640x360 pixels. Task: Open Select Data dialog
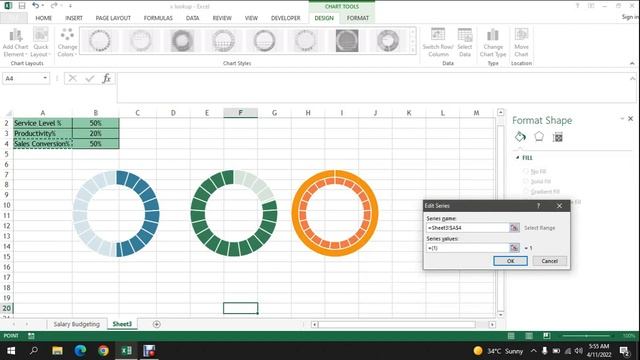[464, 43]
